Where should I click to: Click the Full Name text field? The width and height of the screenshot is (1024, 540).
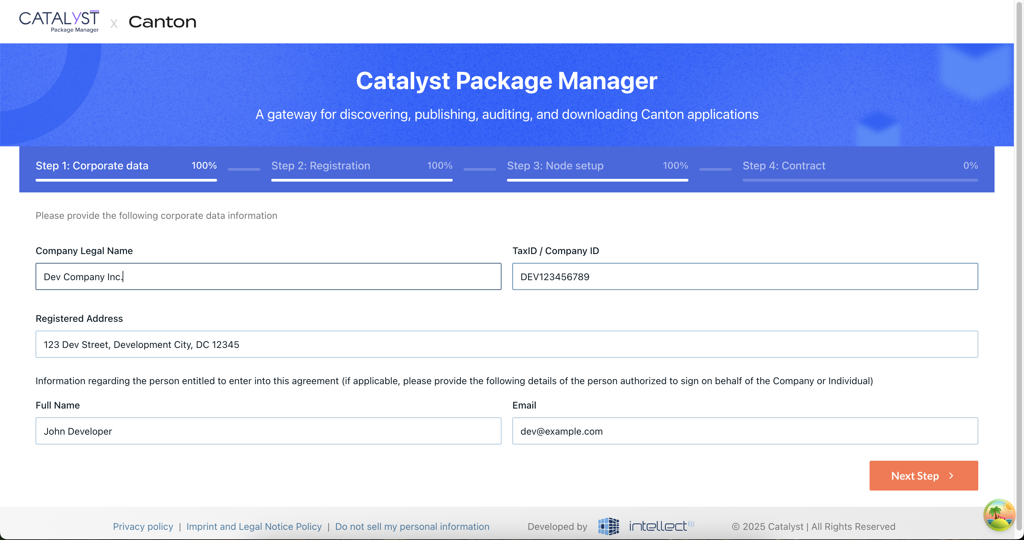(268, 431)
